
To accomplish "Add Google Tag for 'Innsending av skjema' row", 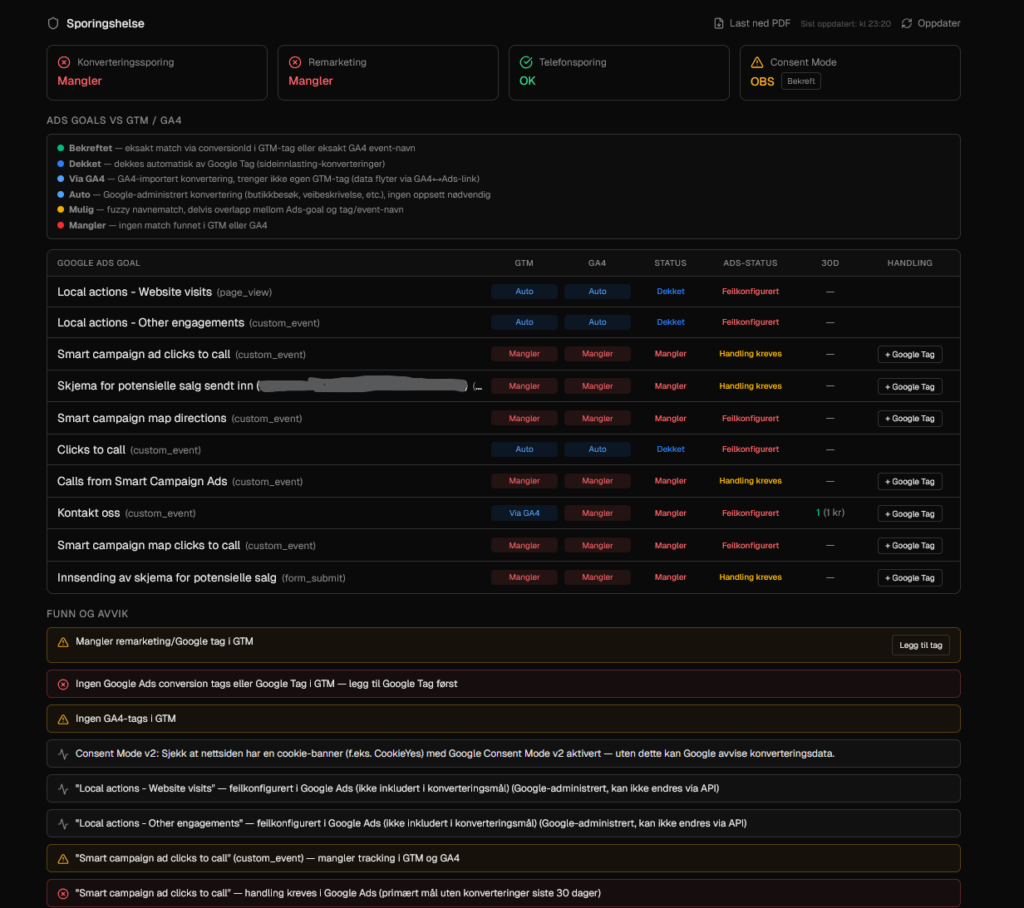I will pyautogui.click(x=909, y=578).
